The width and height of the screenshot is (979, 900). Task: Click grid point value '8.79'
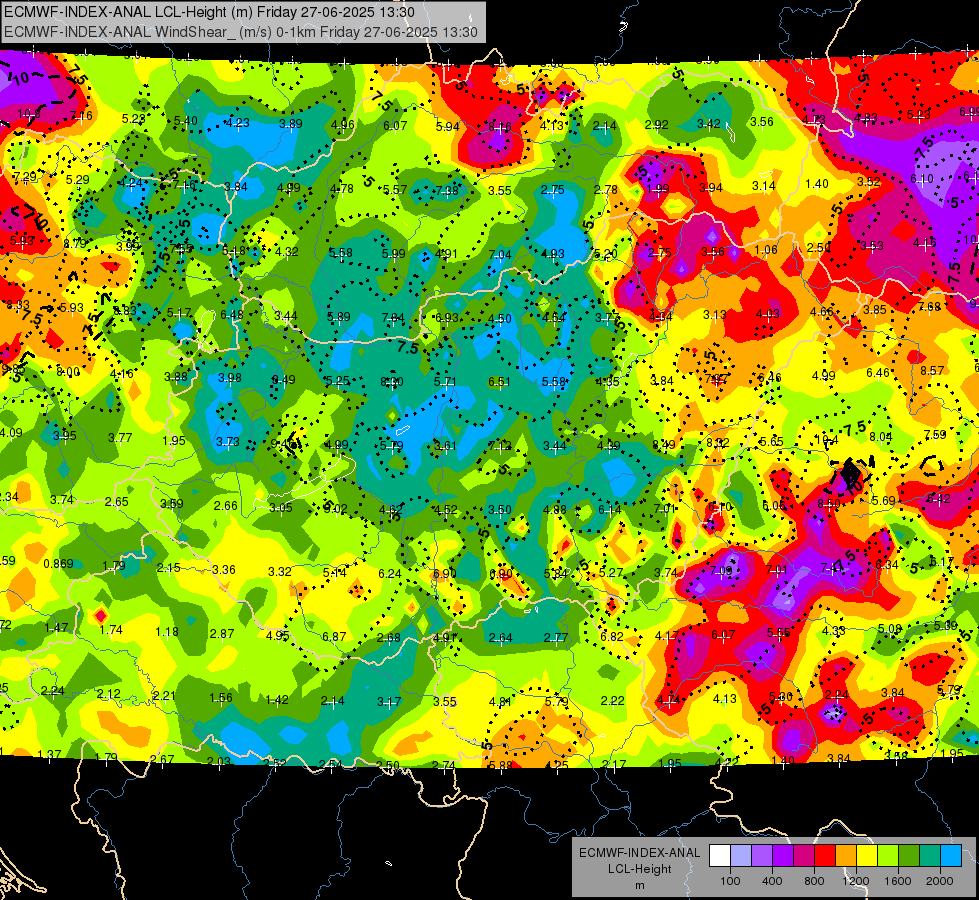(x=76, y=244)
